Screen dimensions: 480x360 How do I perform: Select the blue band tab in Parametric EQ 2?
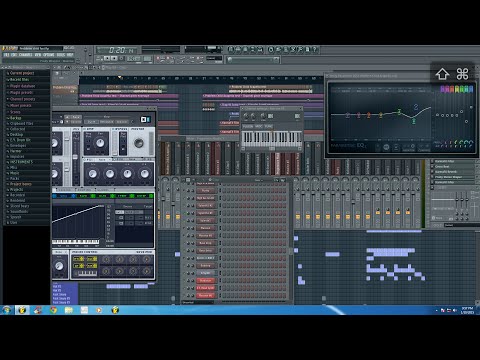[471, 89]
